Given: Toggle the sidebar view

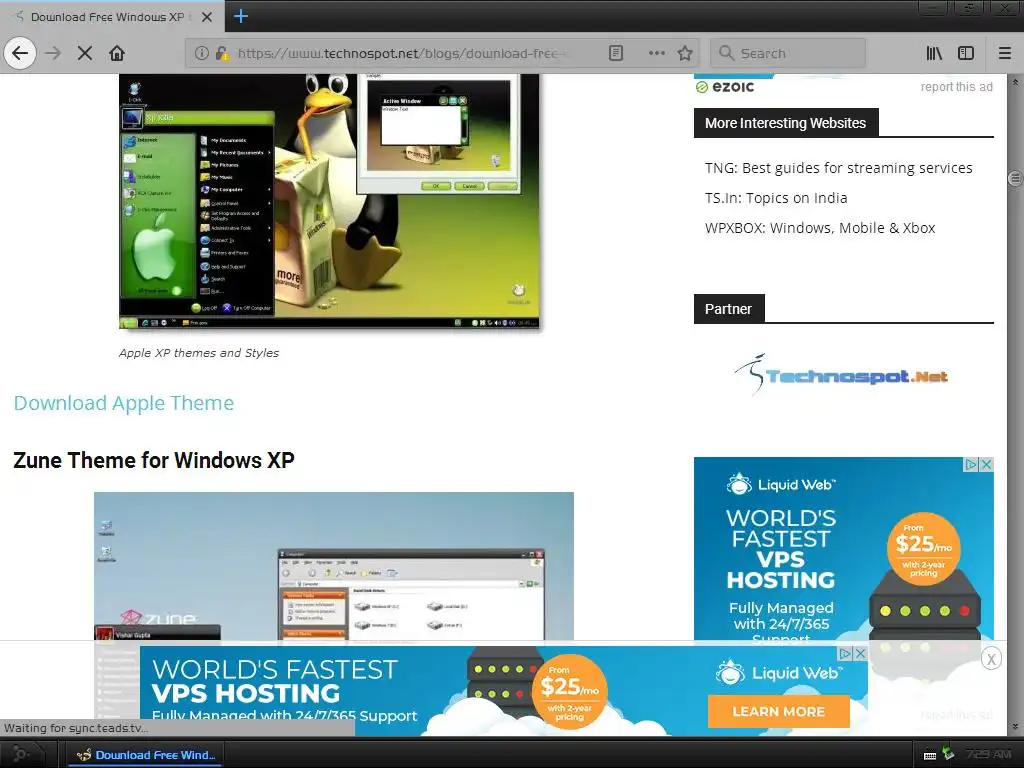Looking at the screenshot, I should [x=966, y=53].
